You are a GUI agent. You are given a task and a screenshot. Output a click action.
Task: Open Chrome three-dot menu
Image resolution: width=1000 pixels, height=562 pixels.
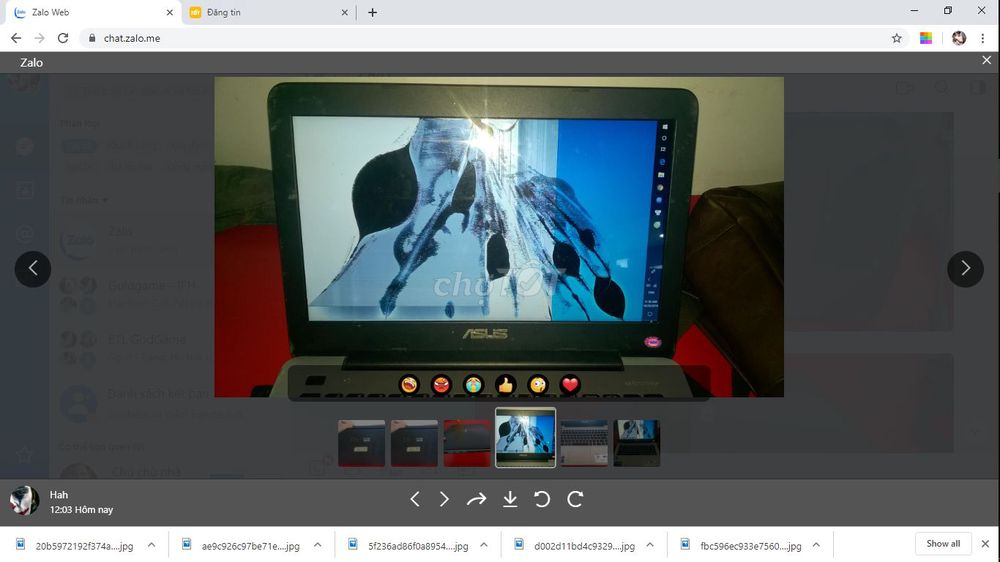point(983,38)
